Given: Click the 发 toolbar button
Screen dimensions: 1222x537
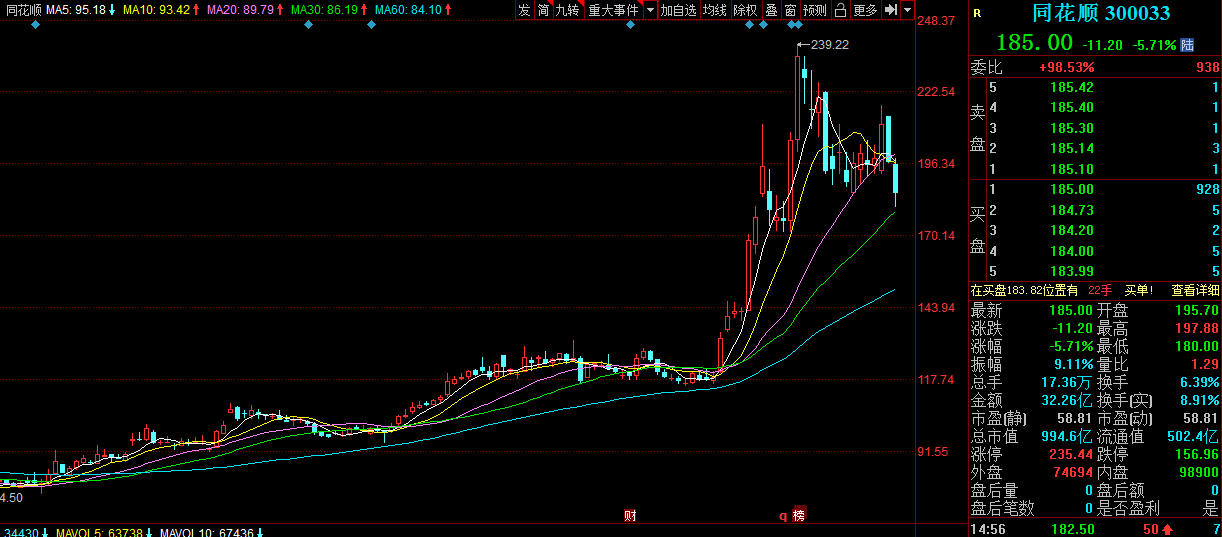Looking at the screenshot, I should (x=524, y=10).
